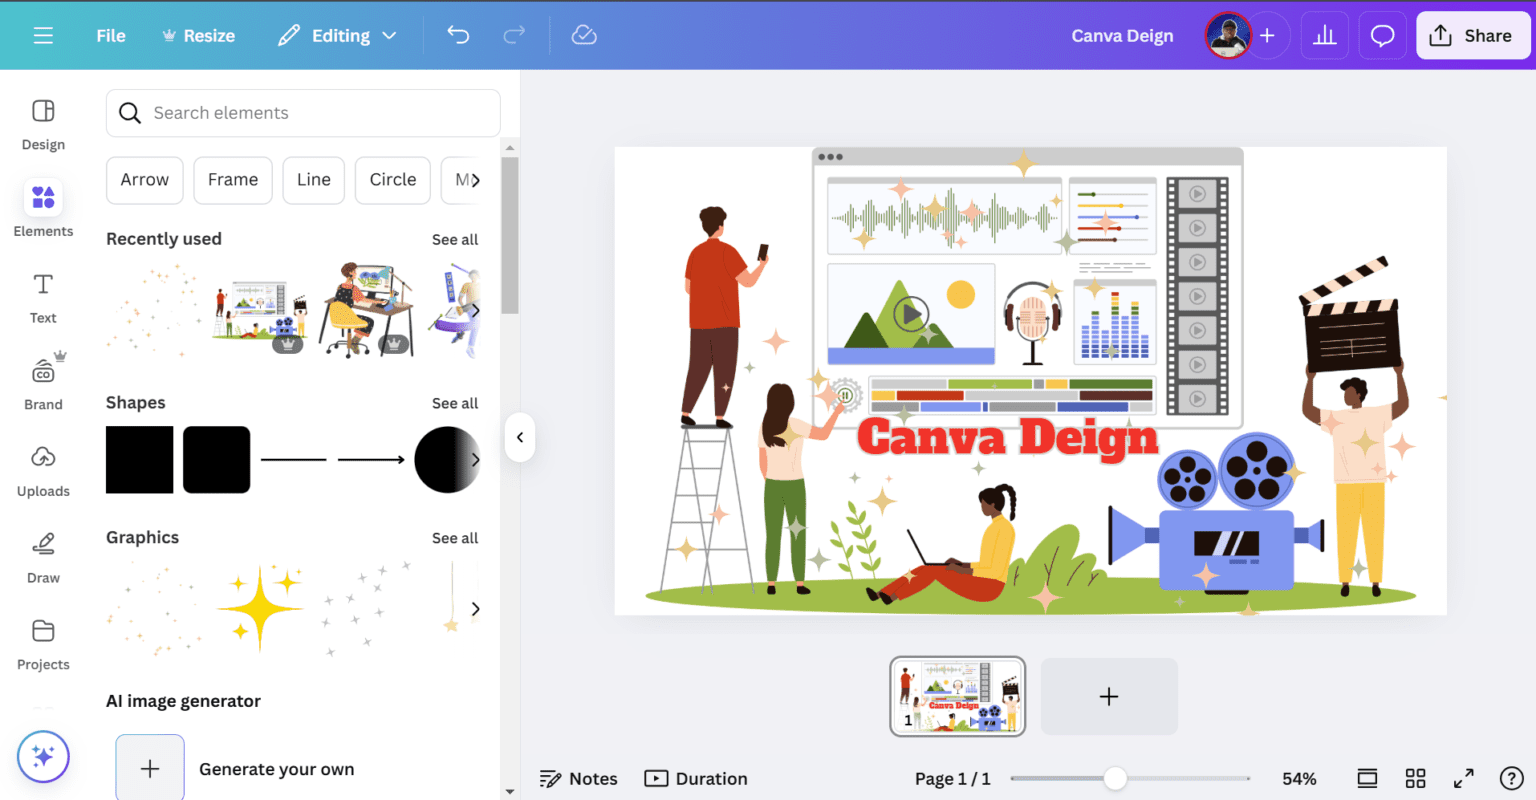Switch to the Design panel
Screen dimensions: 1536x800
click(43, 122)
